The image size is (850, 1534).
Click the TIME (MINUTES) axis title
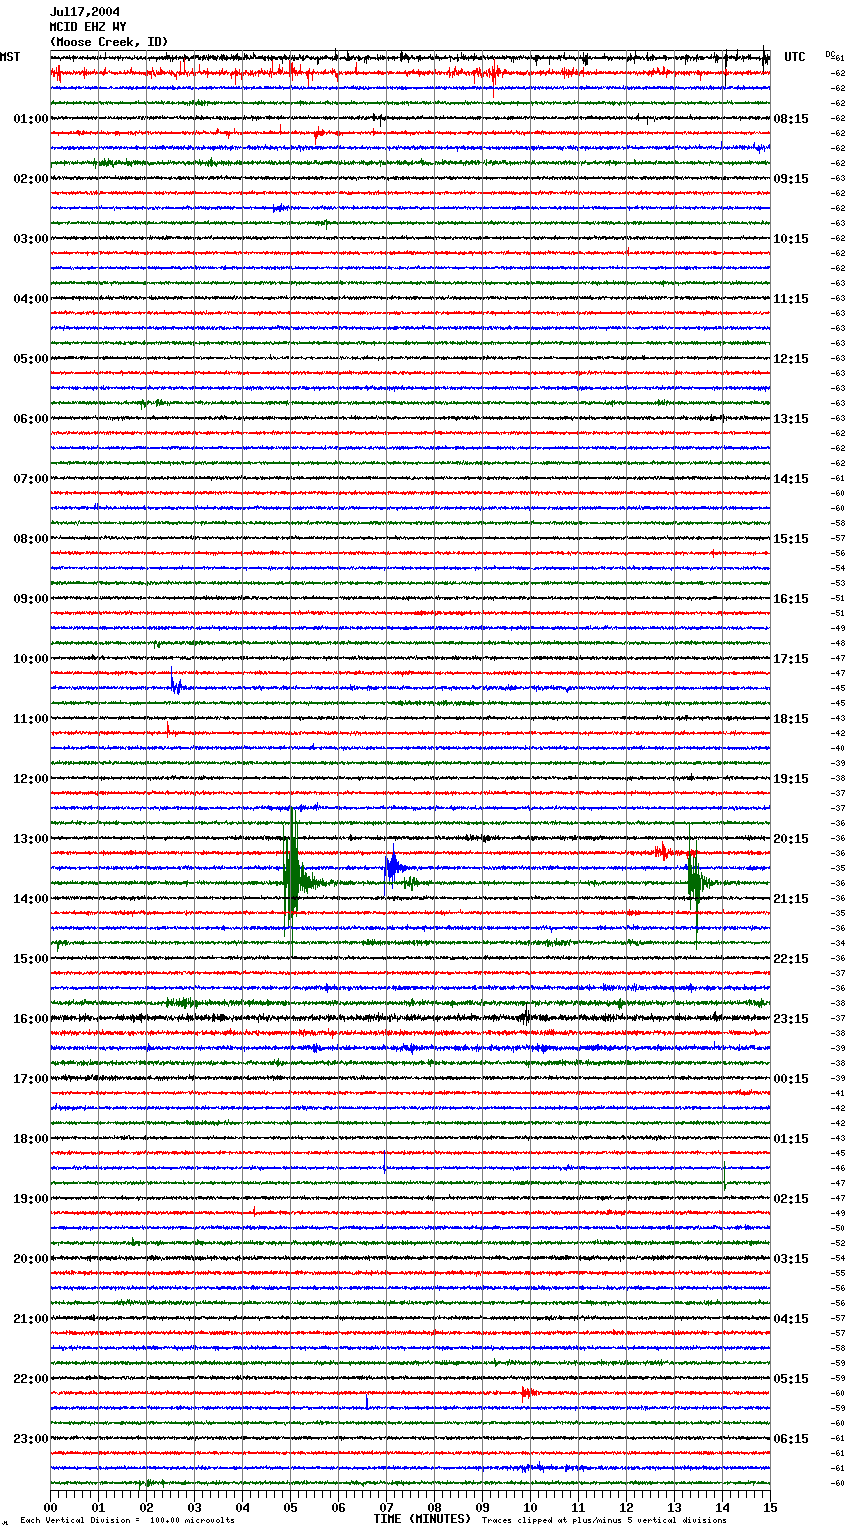422,1519
